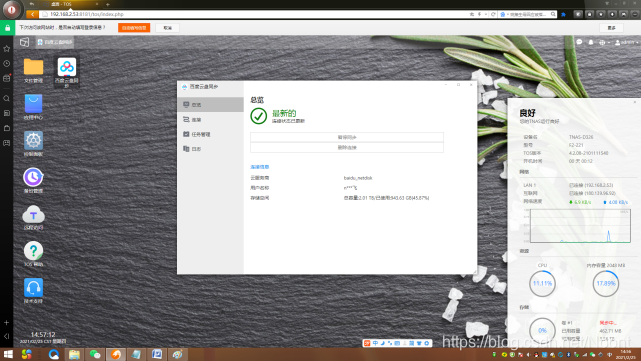Click the search magnifier in browser search box
The width and height of the screenshot is (641, 361).
tap(553, 14)
